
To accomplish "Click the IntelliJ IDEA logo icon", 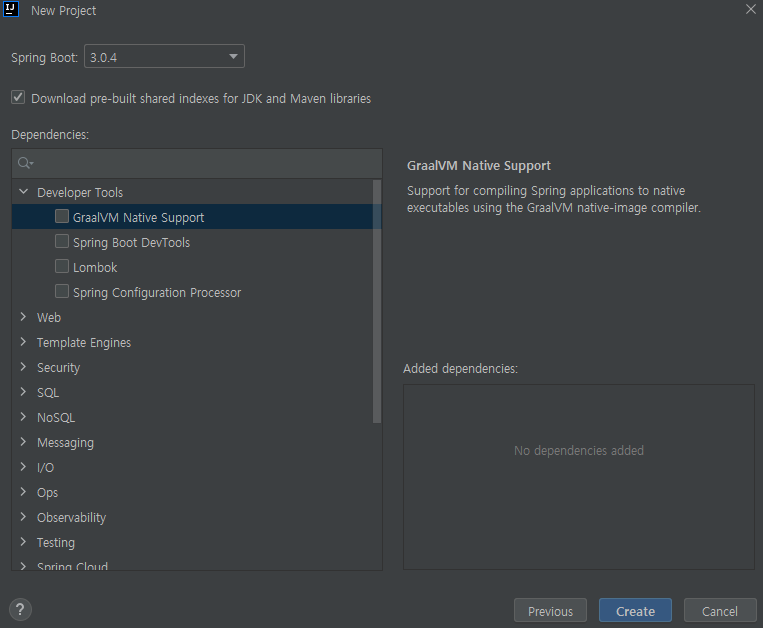I will pos(11,9).
